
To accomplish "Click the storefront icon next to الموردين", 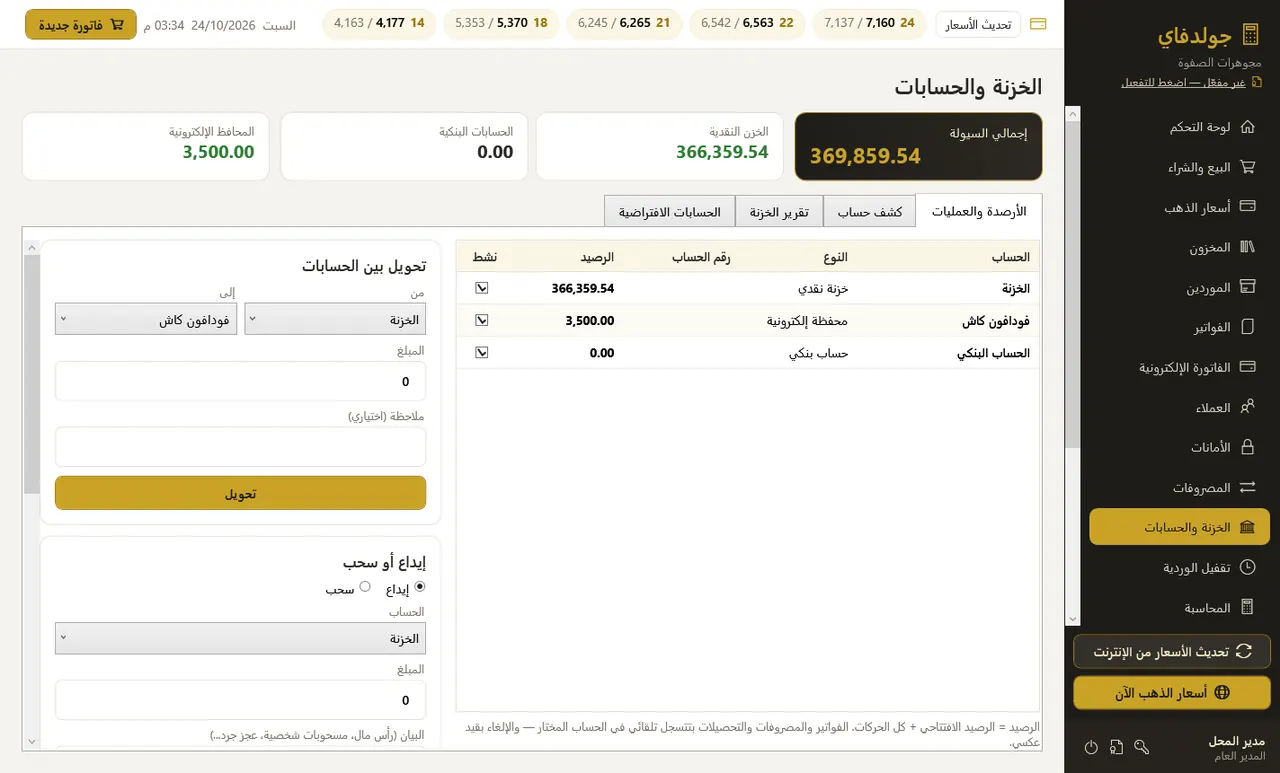I will click(x=1247, y=287).
